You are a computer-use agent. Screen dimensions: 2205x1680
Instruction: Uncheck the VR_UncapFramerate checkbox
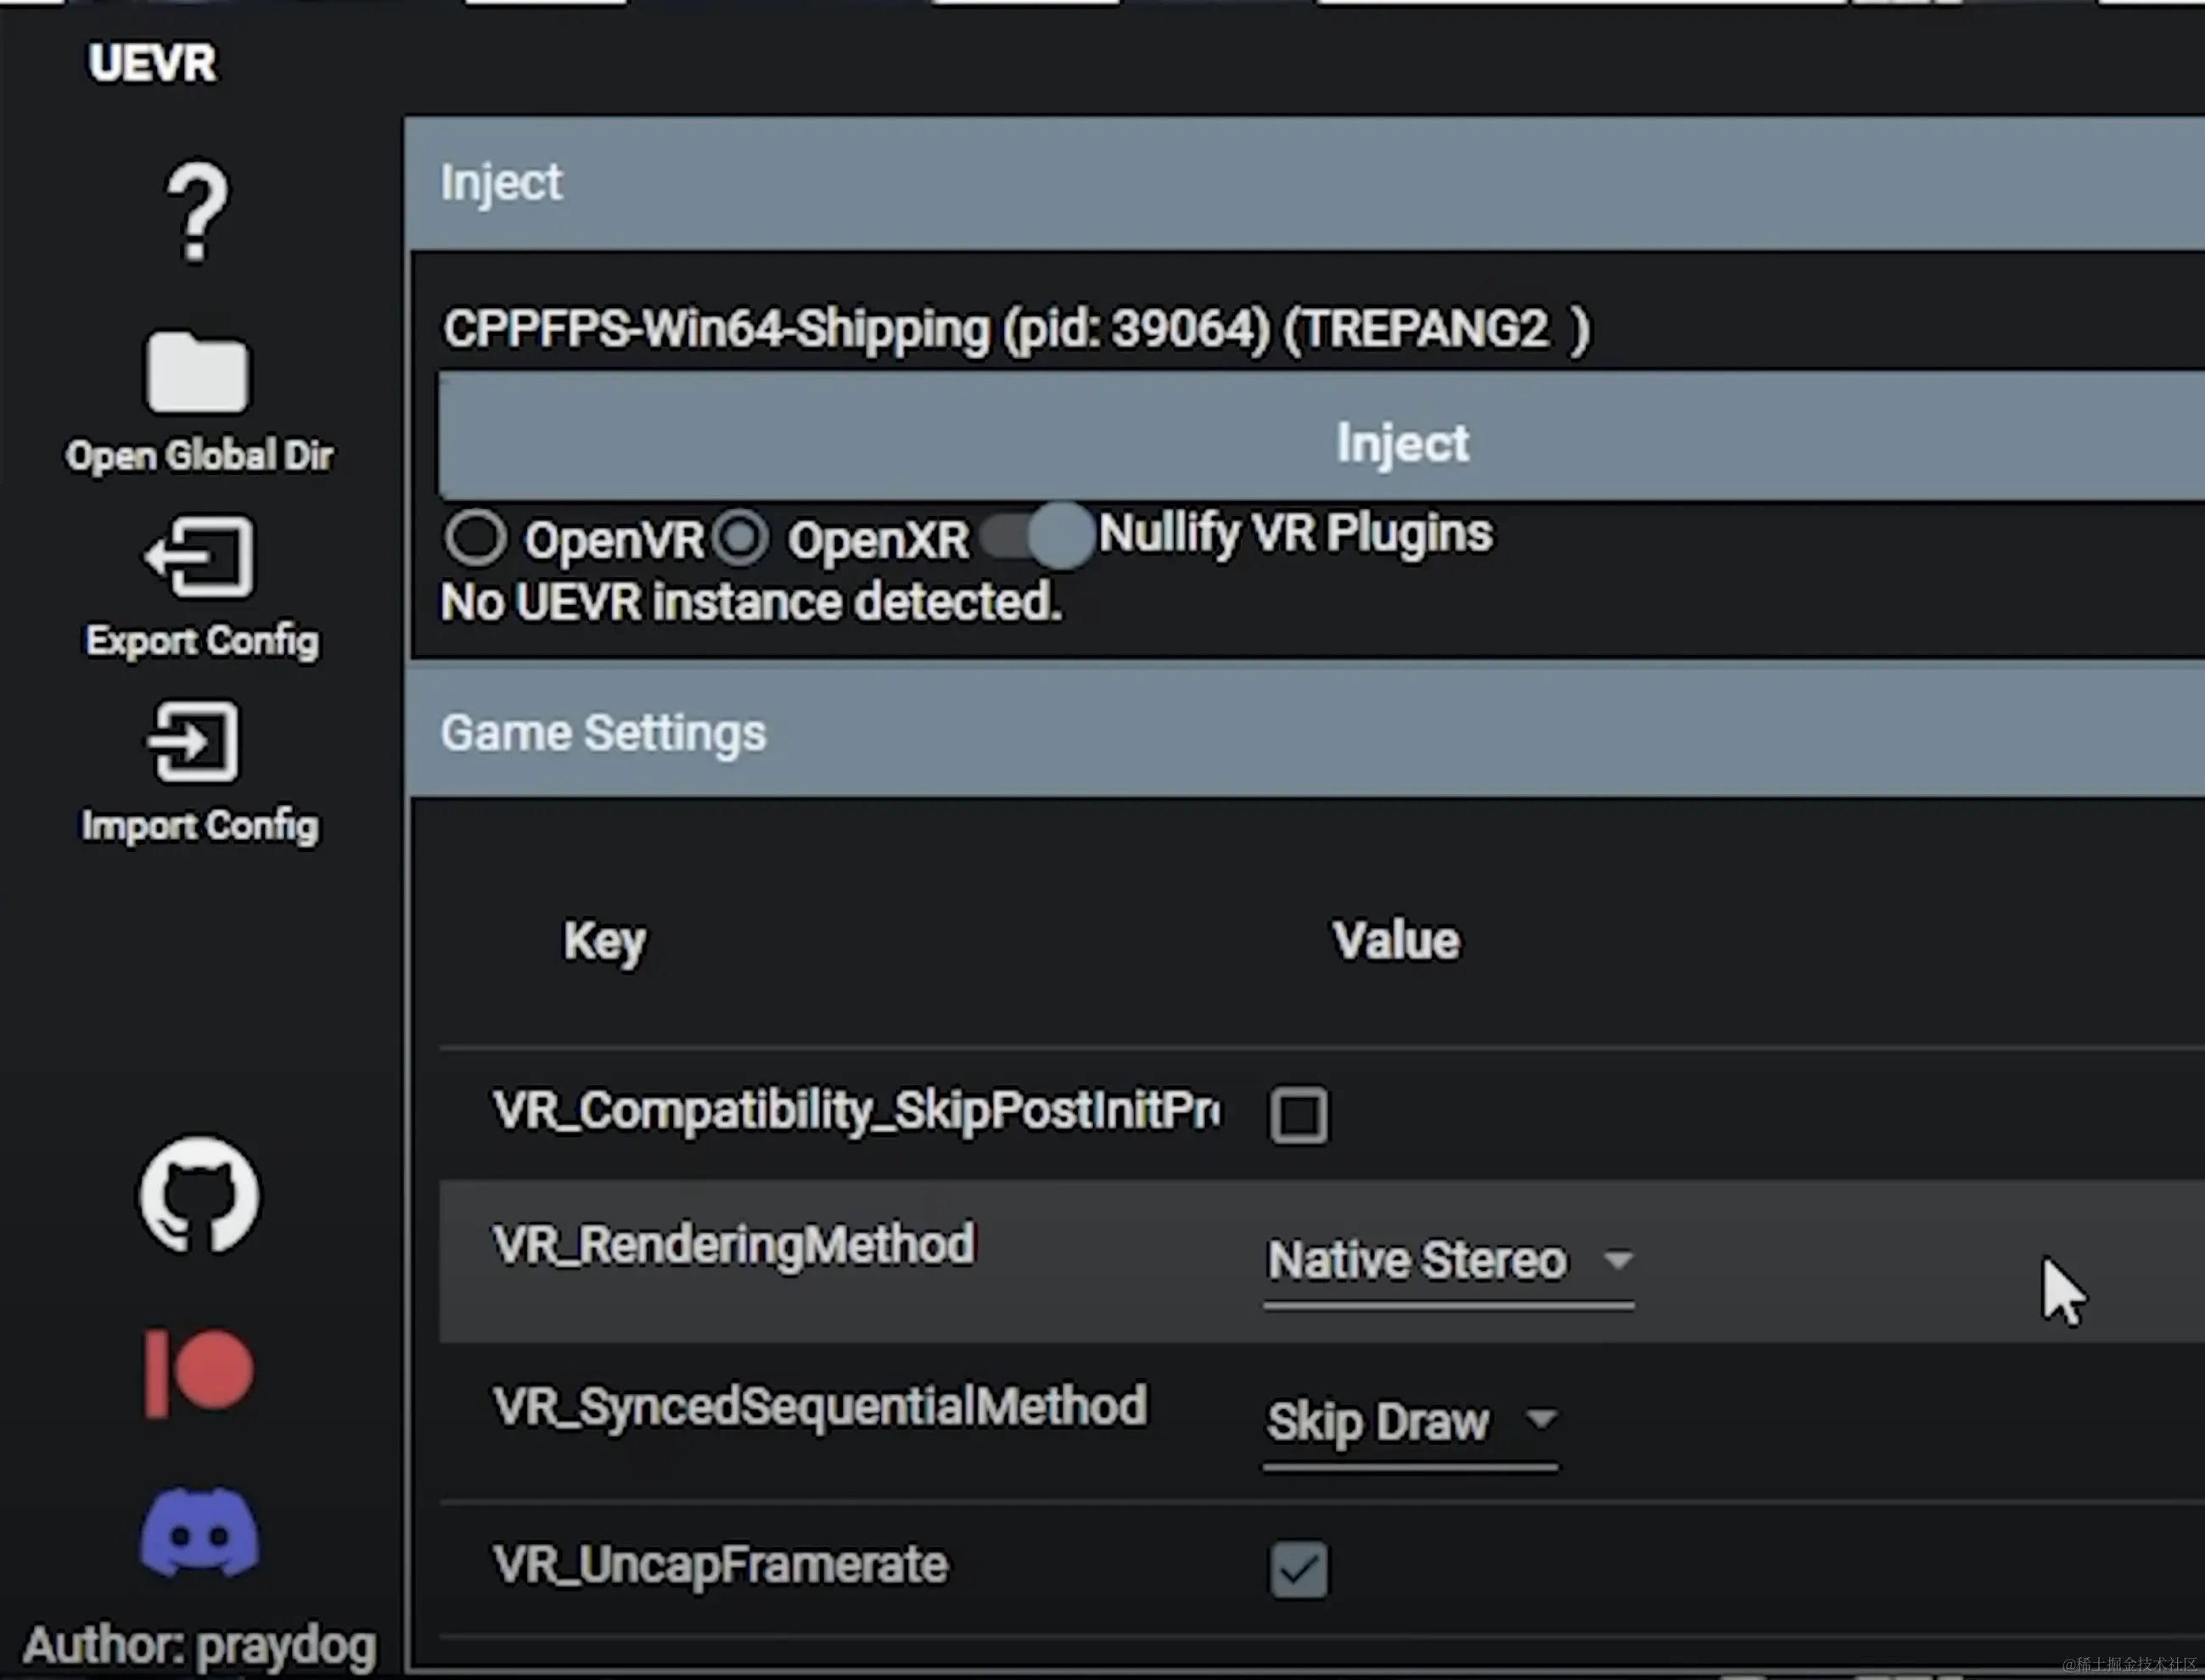[1299, 1569]
